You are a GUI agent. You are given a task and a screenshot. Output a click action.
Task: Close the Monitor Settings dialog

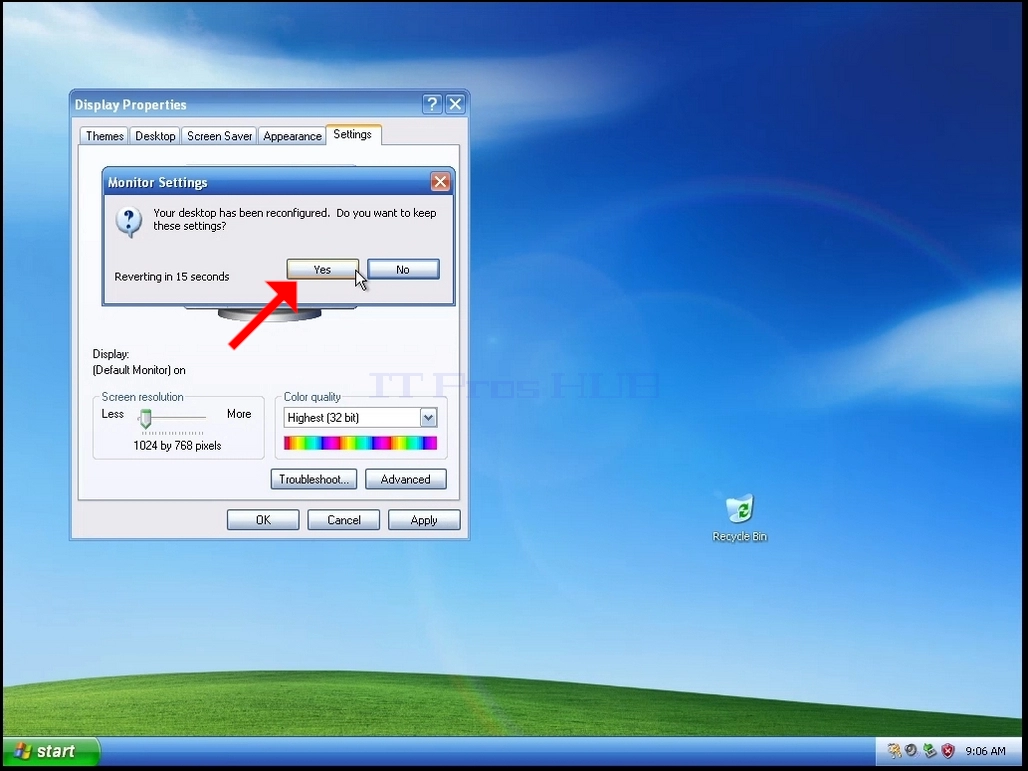(441, 182)
